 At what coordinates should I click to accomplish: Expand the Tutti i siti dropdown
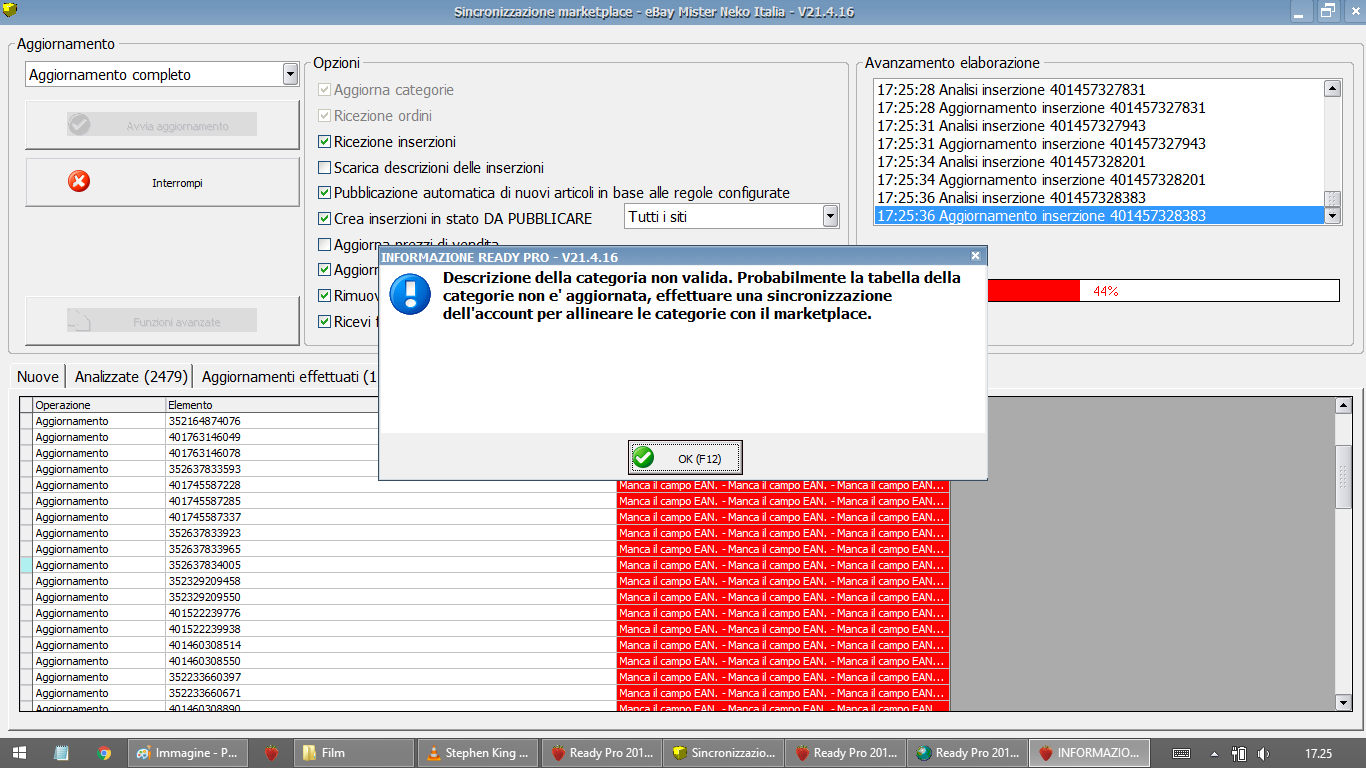[830, 216]
